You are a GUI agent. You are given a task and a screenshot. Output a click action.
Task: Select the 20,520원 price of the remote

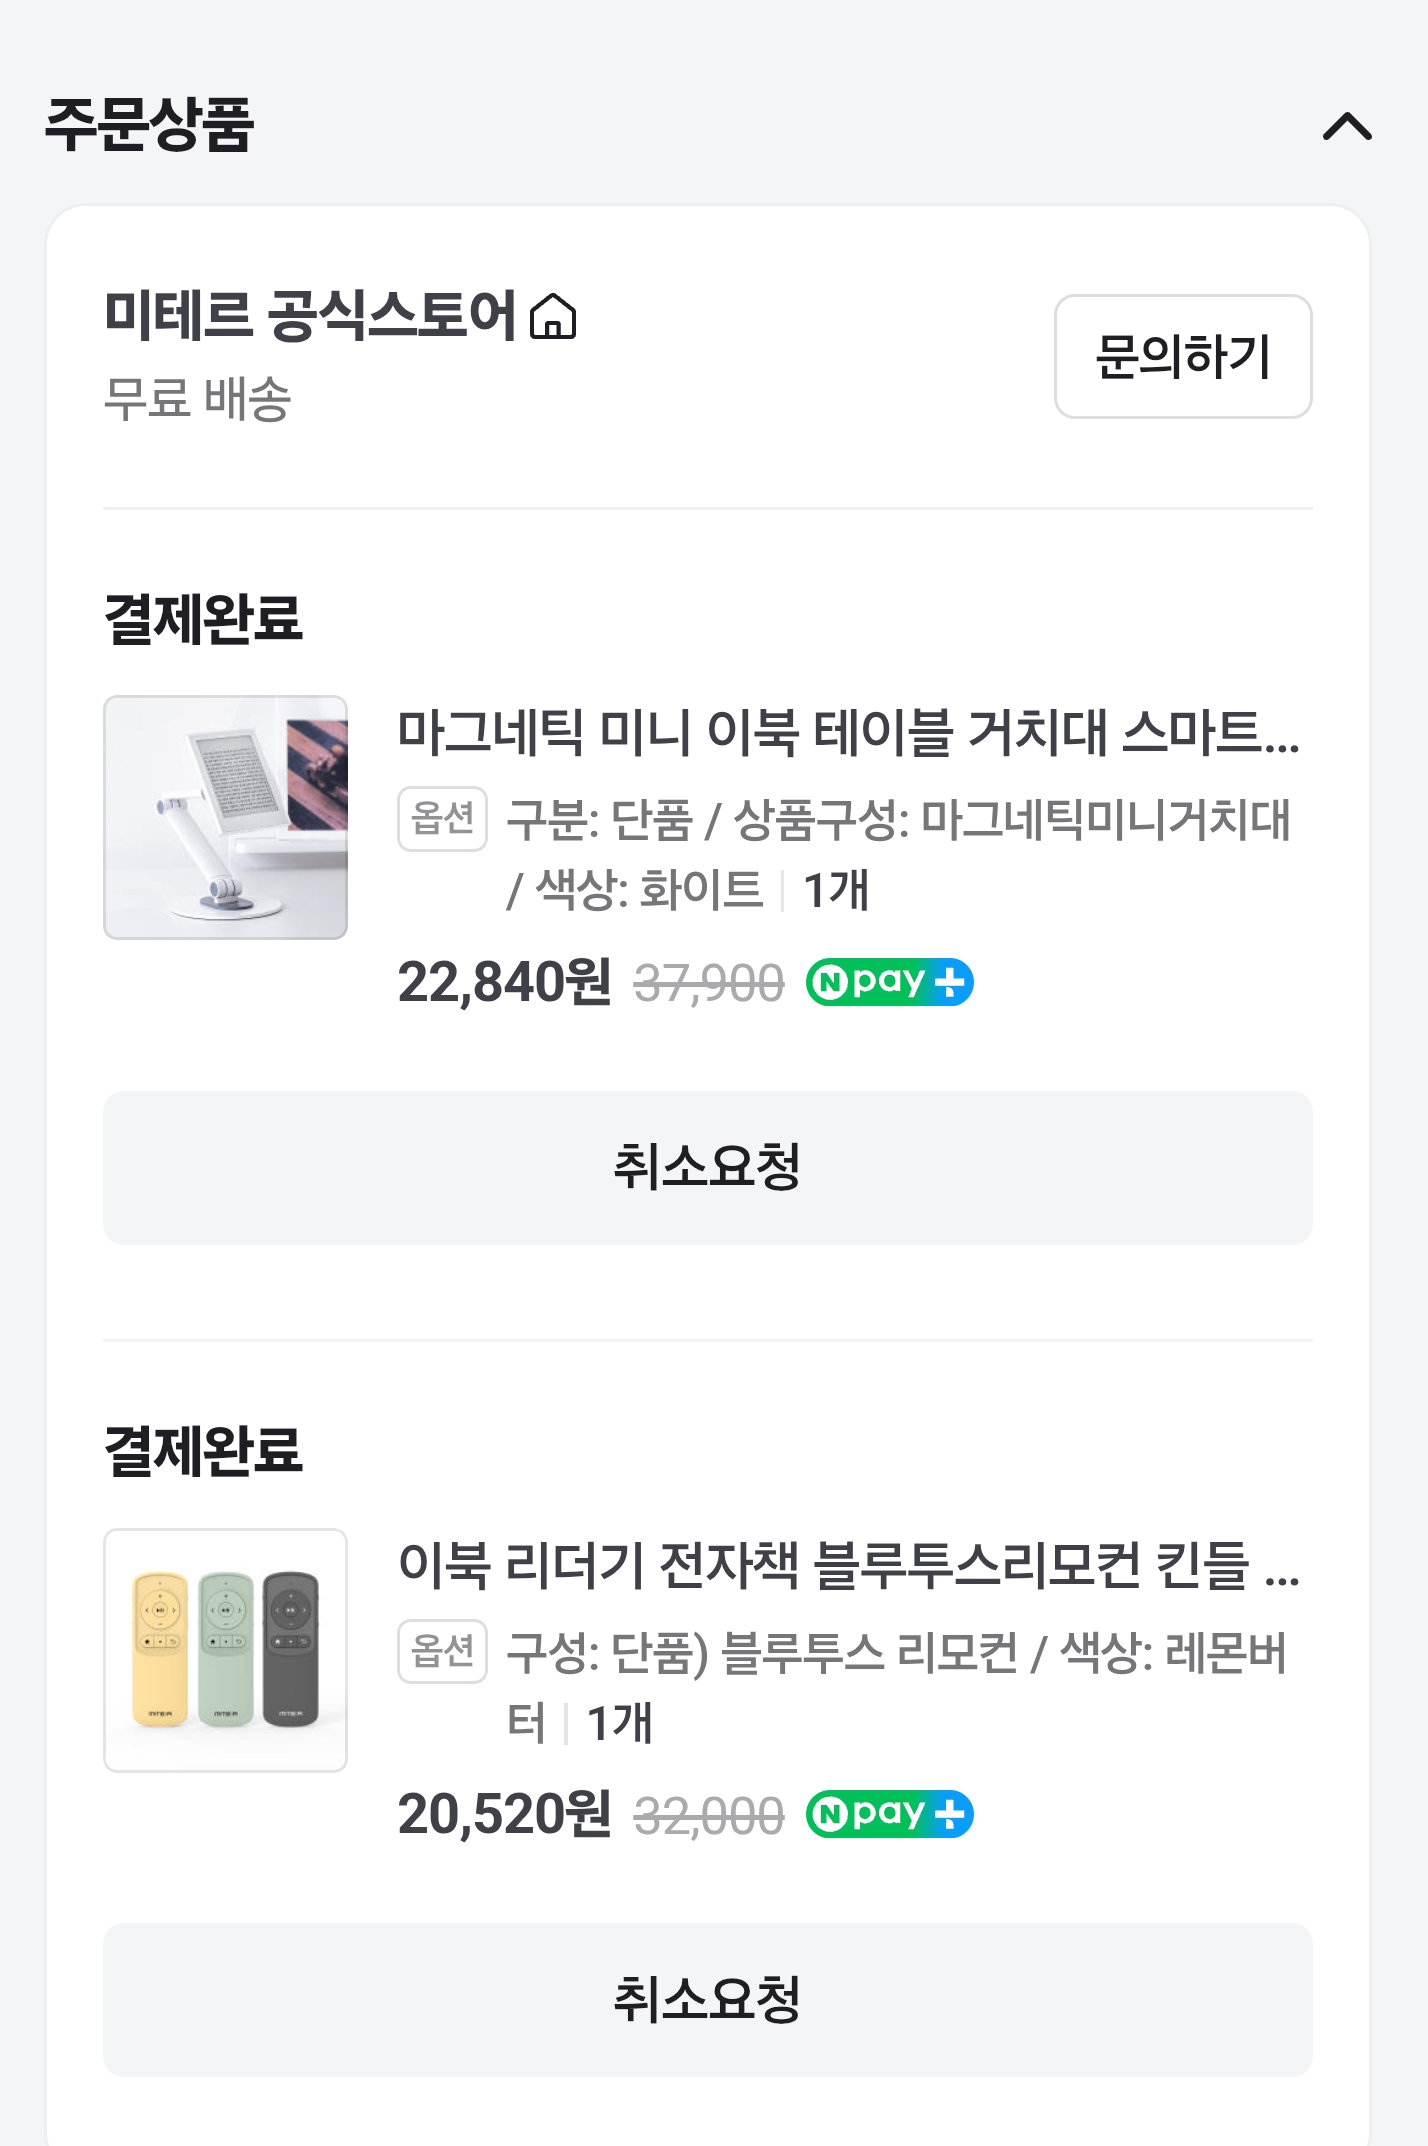coord(504,1814)
